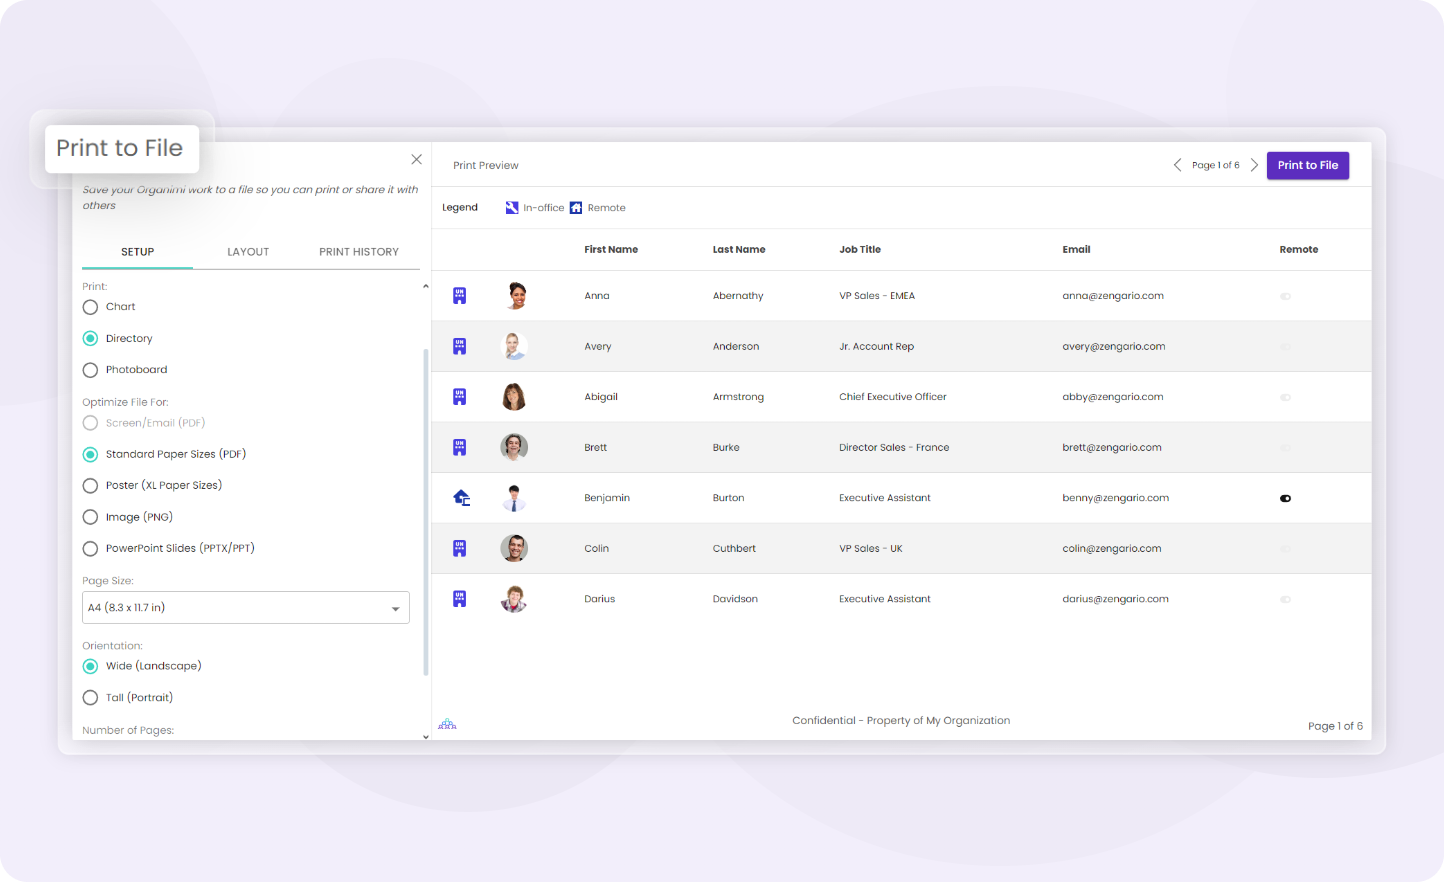1444x882 pixels.
Task: Toggle Benjamin's Remote switch off
Action: click(x=1285, y=497)
